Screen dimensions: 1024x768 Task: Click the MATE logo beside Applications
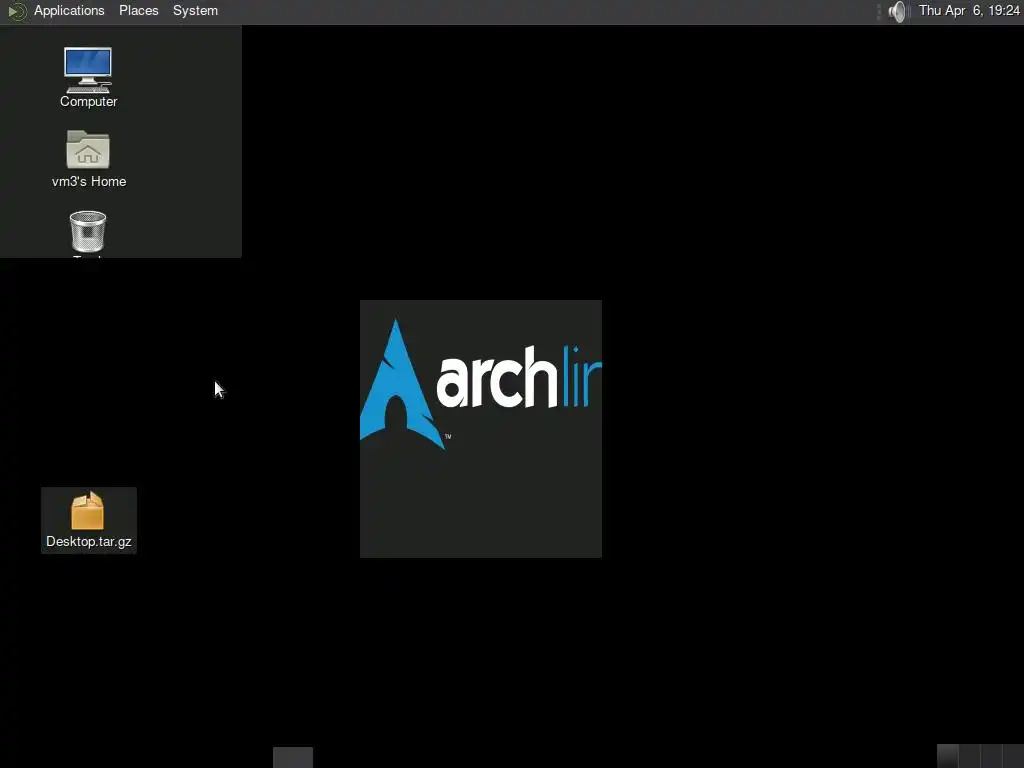coord(17,11)
